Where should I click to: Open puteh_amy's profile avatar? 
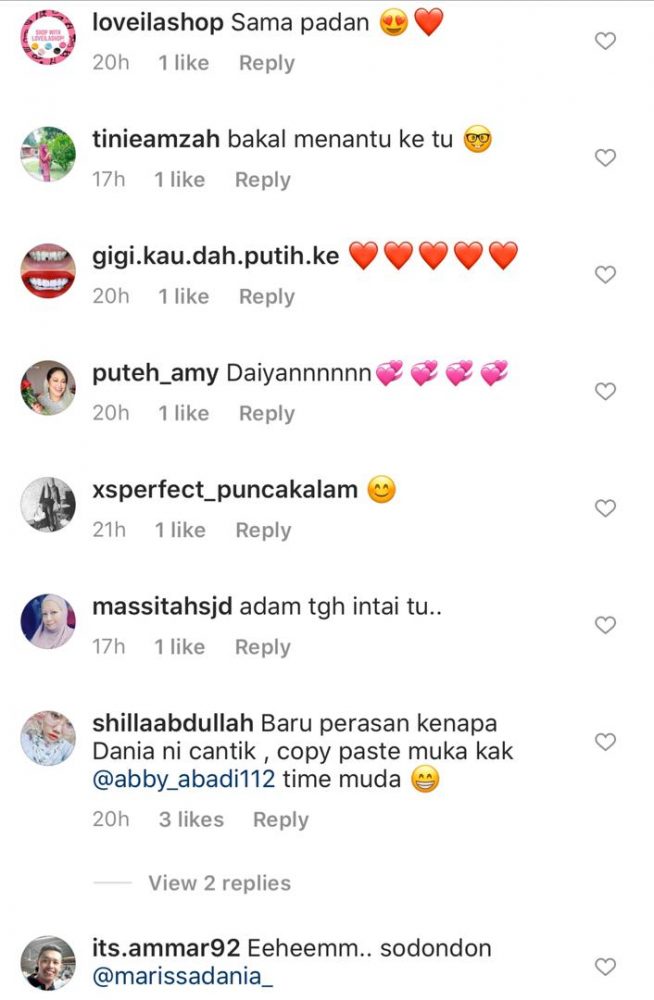coord(48,388)
